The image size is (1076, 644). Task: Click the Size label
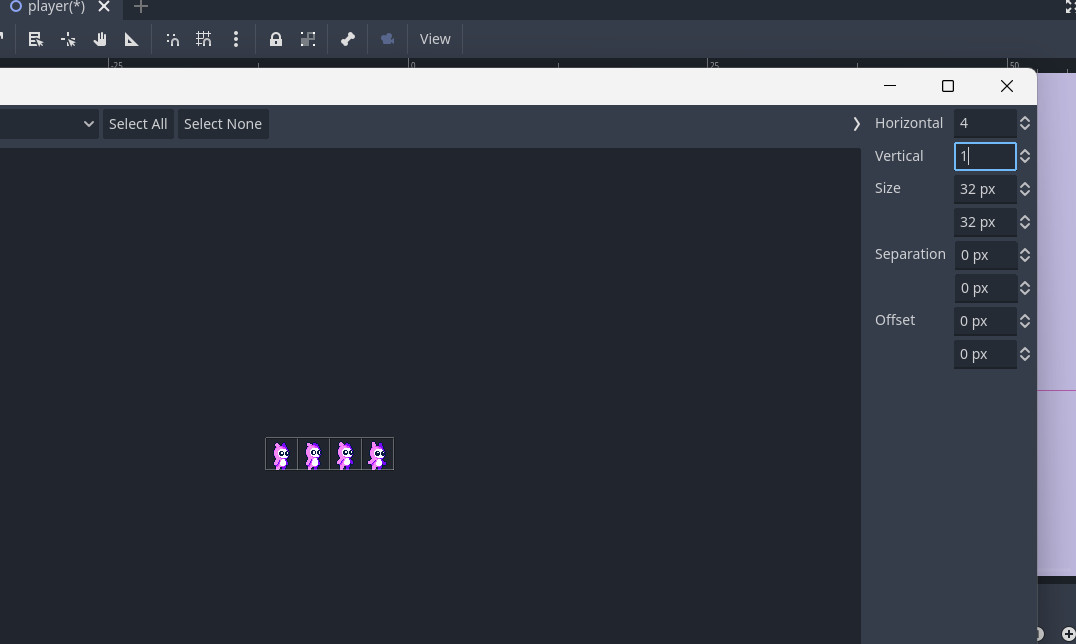tap(887, 188)
